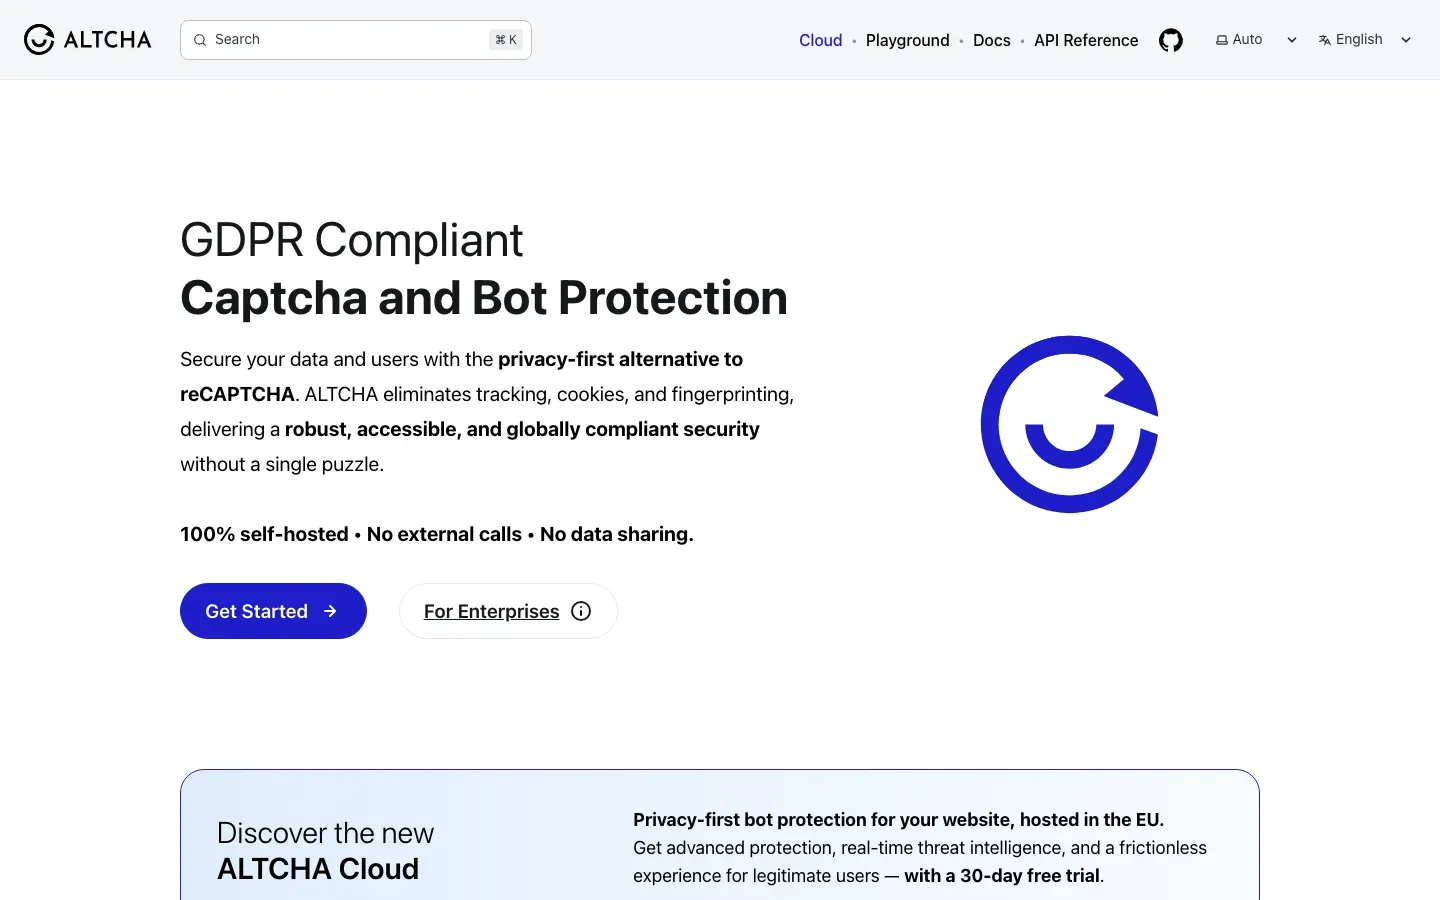
Task: Expand the language selector chevron
Action: pos(1406,40)
